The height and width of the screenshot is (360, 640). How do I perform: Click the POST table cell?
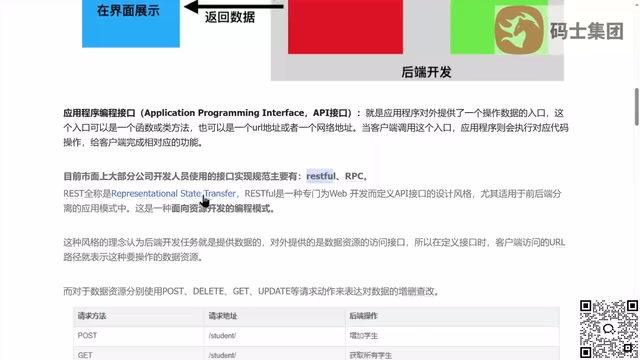tap(138, 336)
